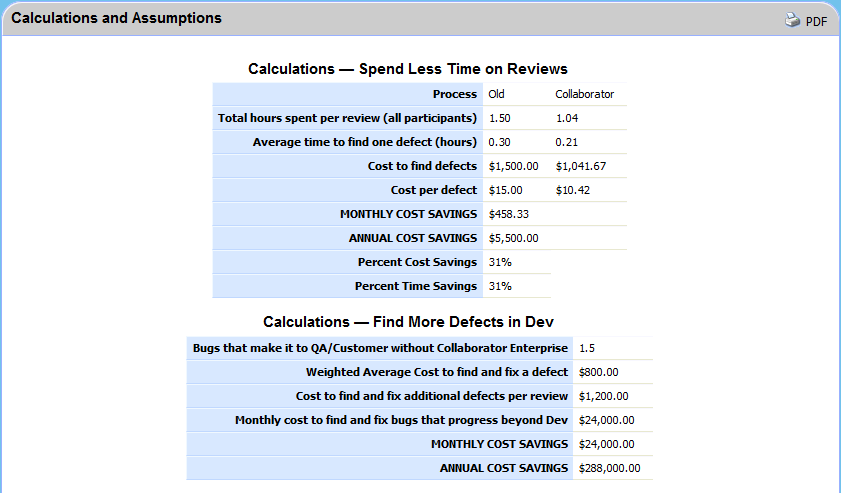Select the $288,000.00 annual cost savings value
This screenshot has height=493, width=841.
pos(610,468)
